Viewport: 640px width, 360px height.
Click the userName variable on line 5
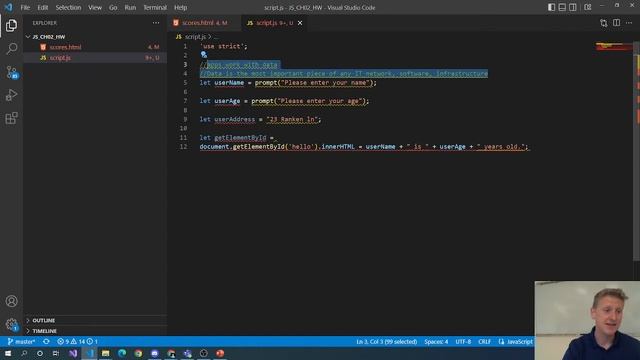coord(229,83)
